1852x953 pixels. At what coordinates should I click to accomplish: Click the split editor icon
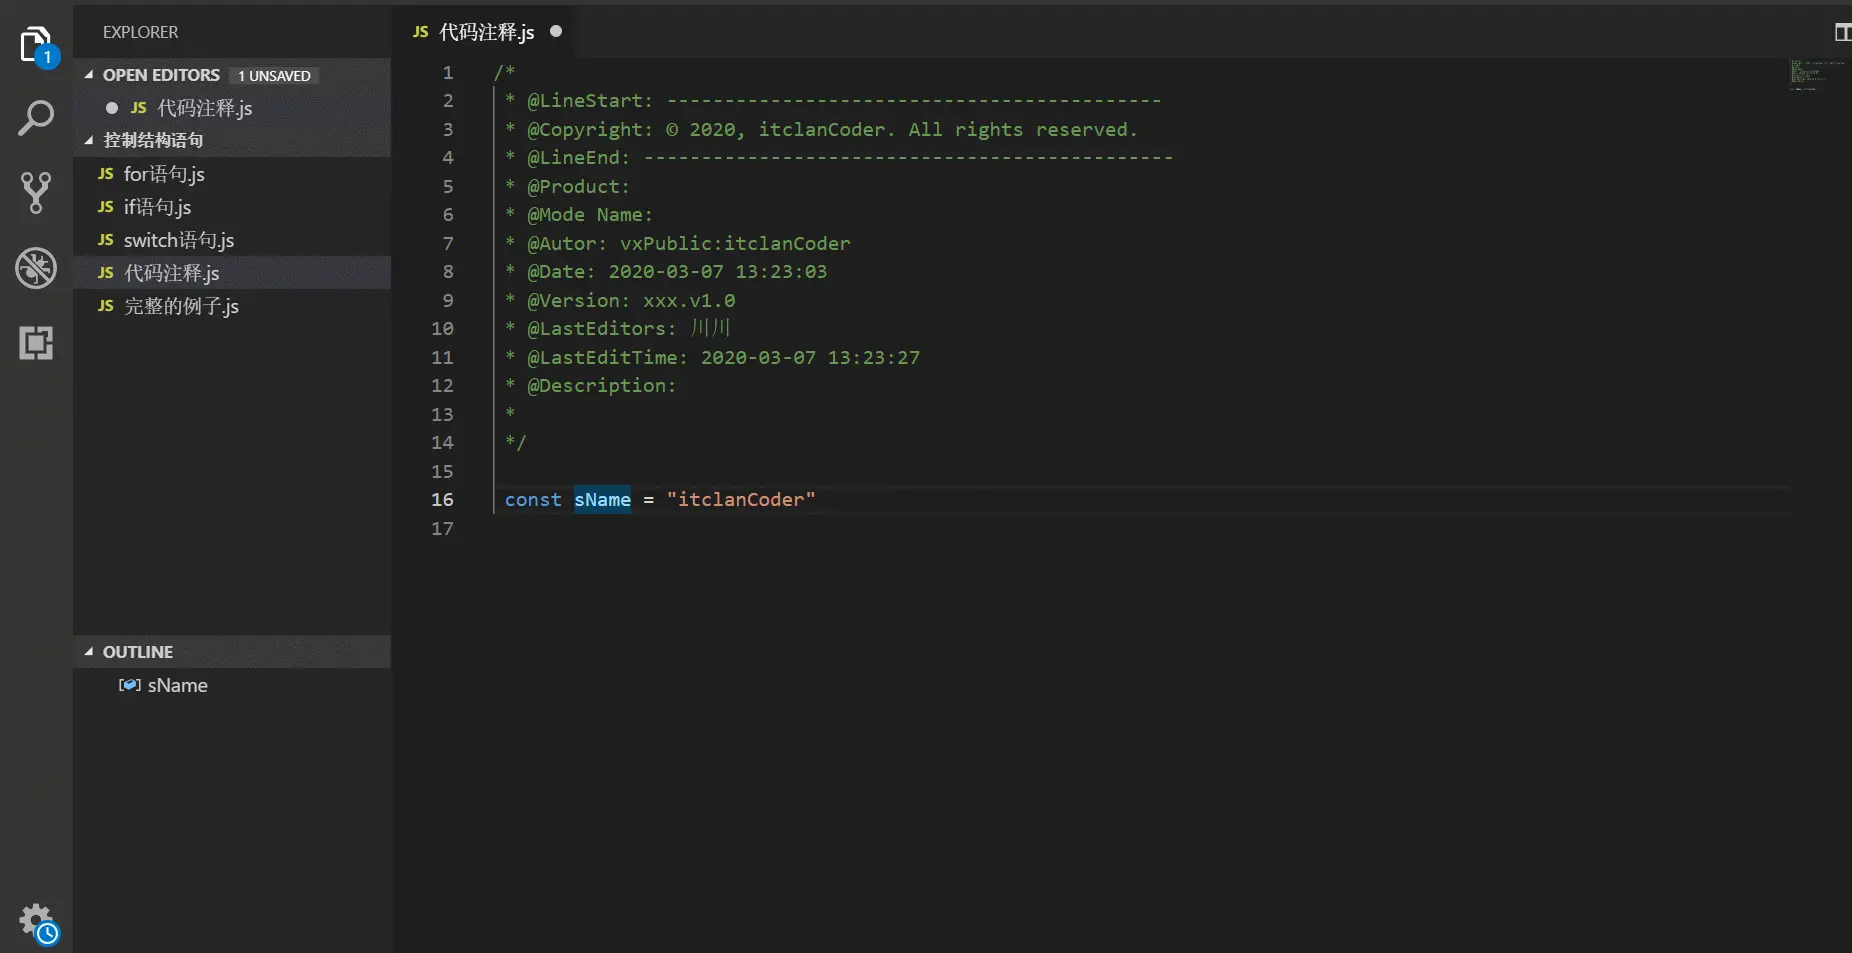tap(1842, 33)
